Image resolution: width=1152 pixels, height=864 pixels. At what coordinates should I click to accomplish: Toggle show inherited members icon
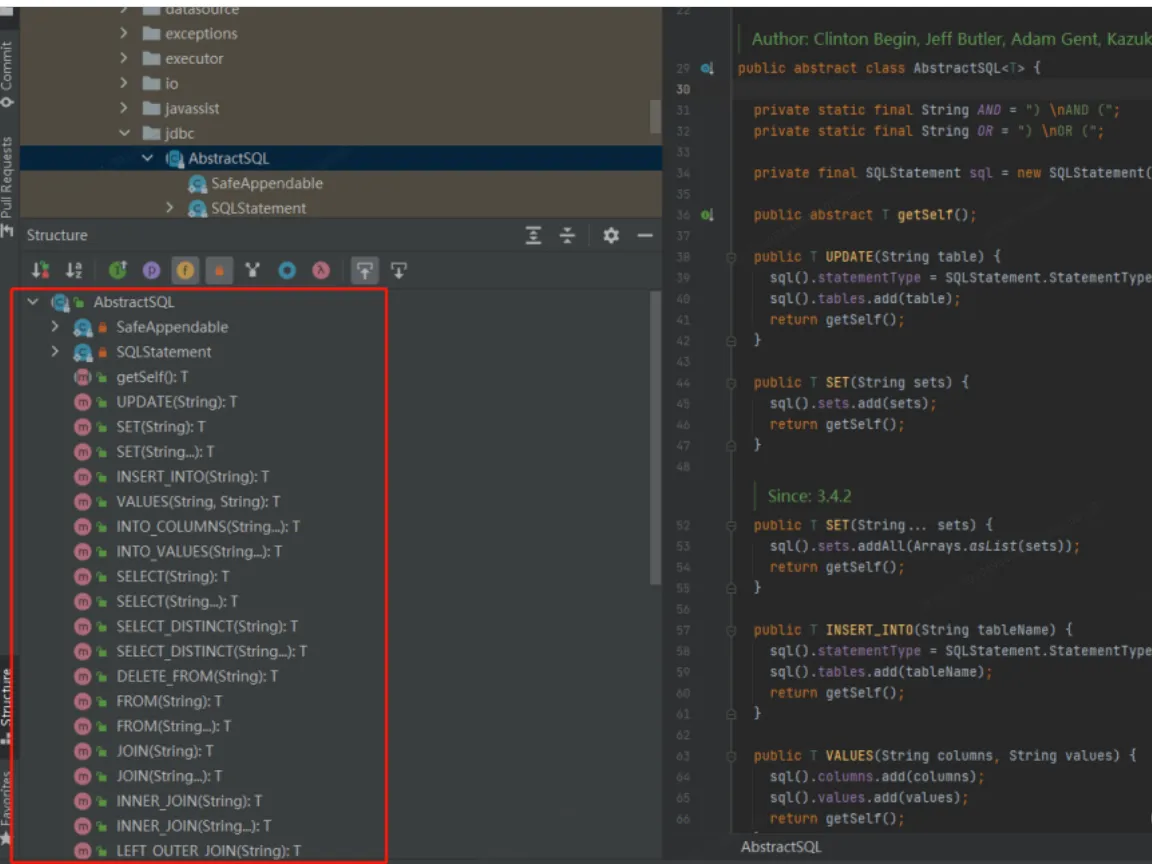118,270
